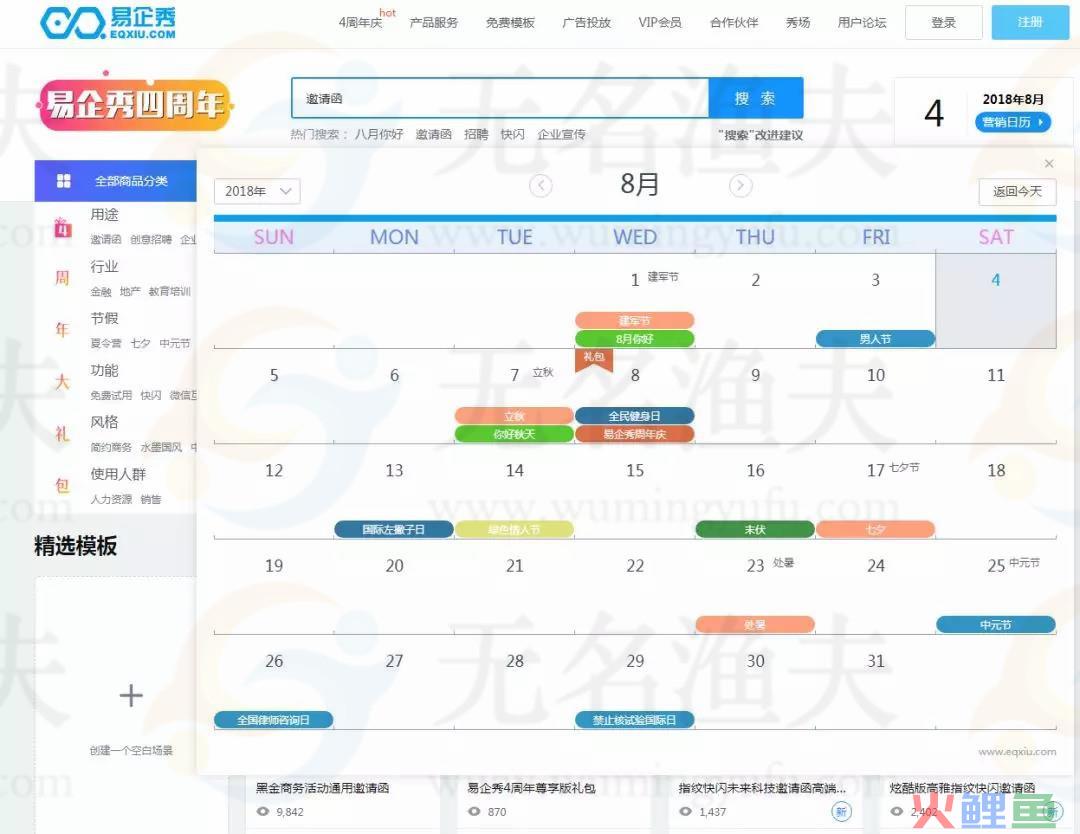The width and height of the screenshot is (1080, 834).
Task: Click hot search link 快闪
Action: coord(512,134)
